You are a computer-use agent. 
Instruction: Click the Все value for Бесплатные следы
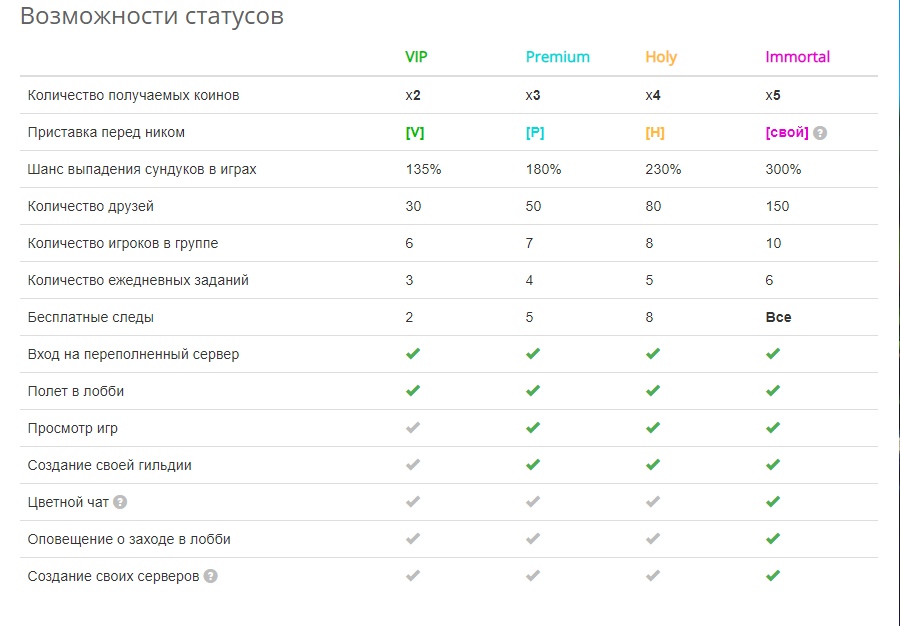778,317
